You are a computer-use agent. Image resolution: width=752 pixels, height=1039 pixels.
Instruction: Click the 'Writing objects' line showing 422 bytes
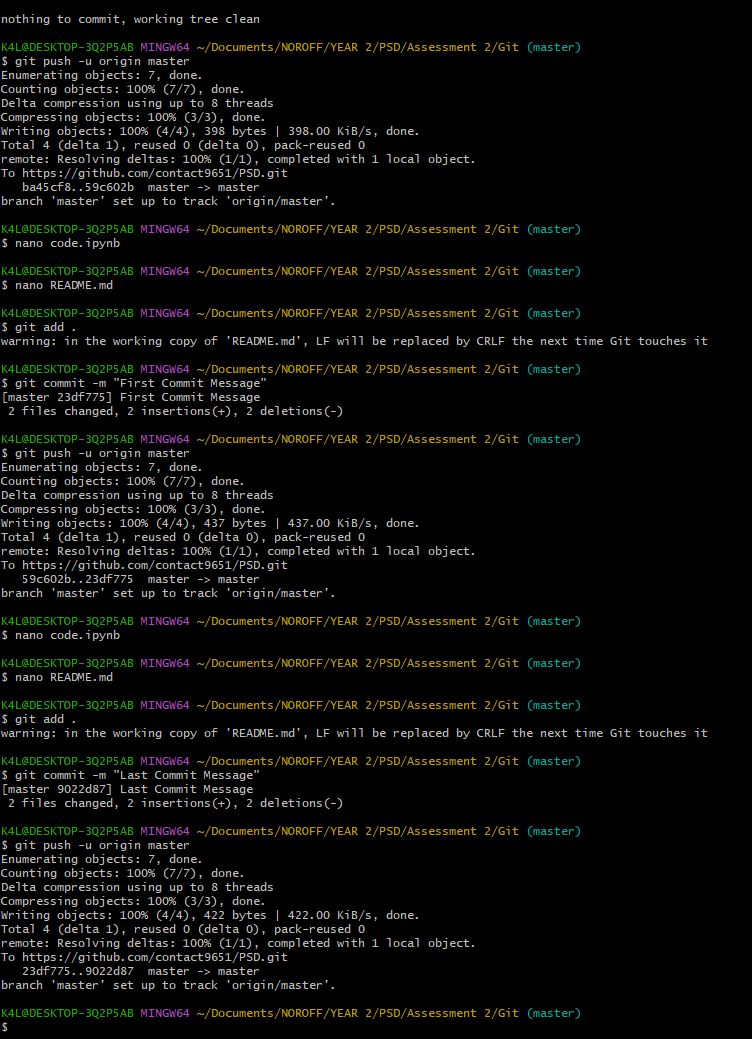(210, 915)
